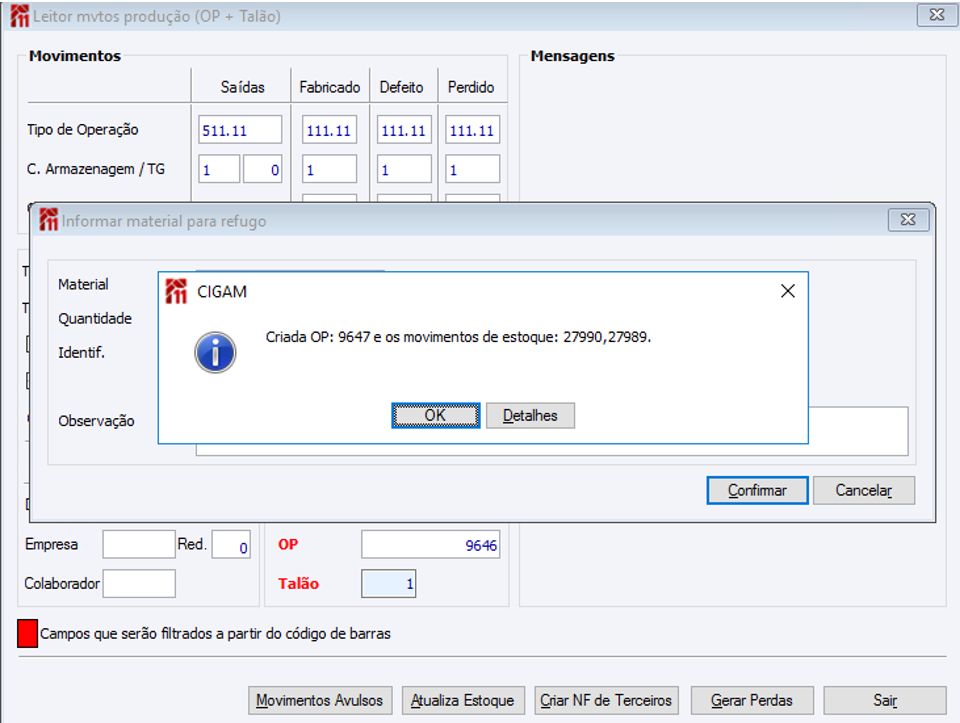Viewport: 960px width, 723px height.
Task: Click the Colaborador label
Action: (62, 583)
